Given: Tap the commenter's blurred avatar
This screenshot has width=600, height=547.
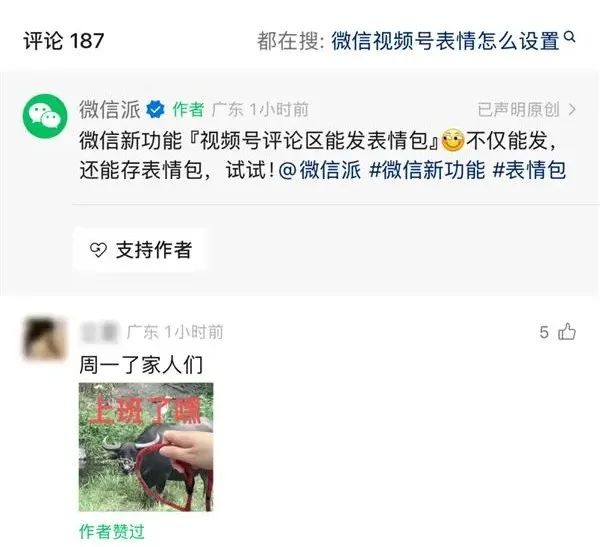Looking at the screenshot, I should click(x=44, y=338).
